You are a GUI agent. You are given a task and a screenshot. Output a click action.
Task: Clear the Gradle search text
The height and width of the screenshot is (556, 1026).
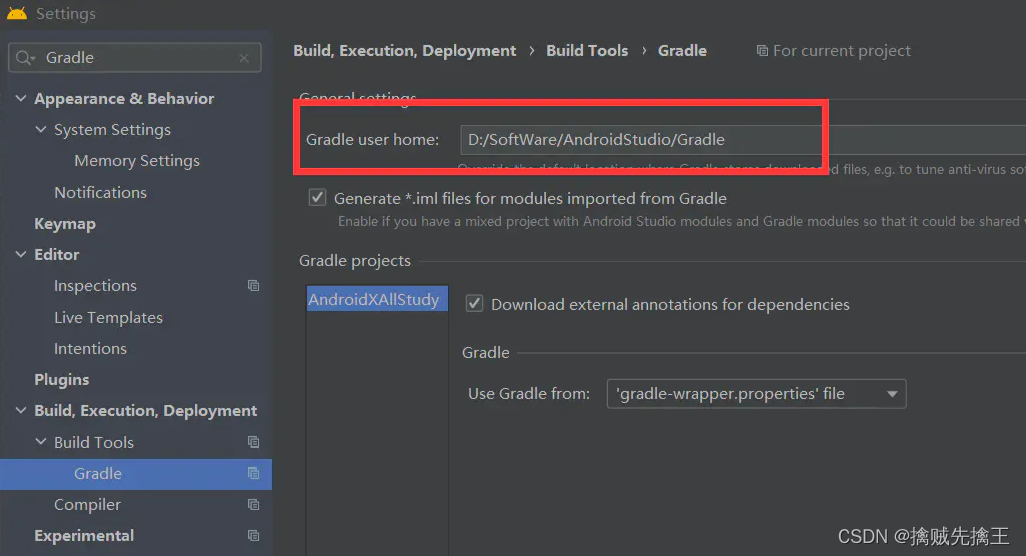click(x=244, y=58)
